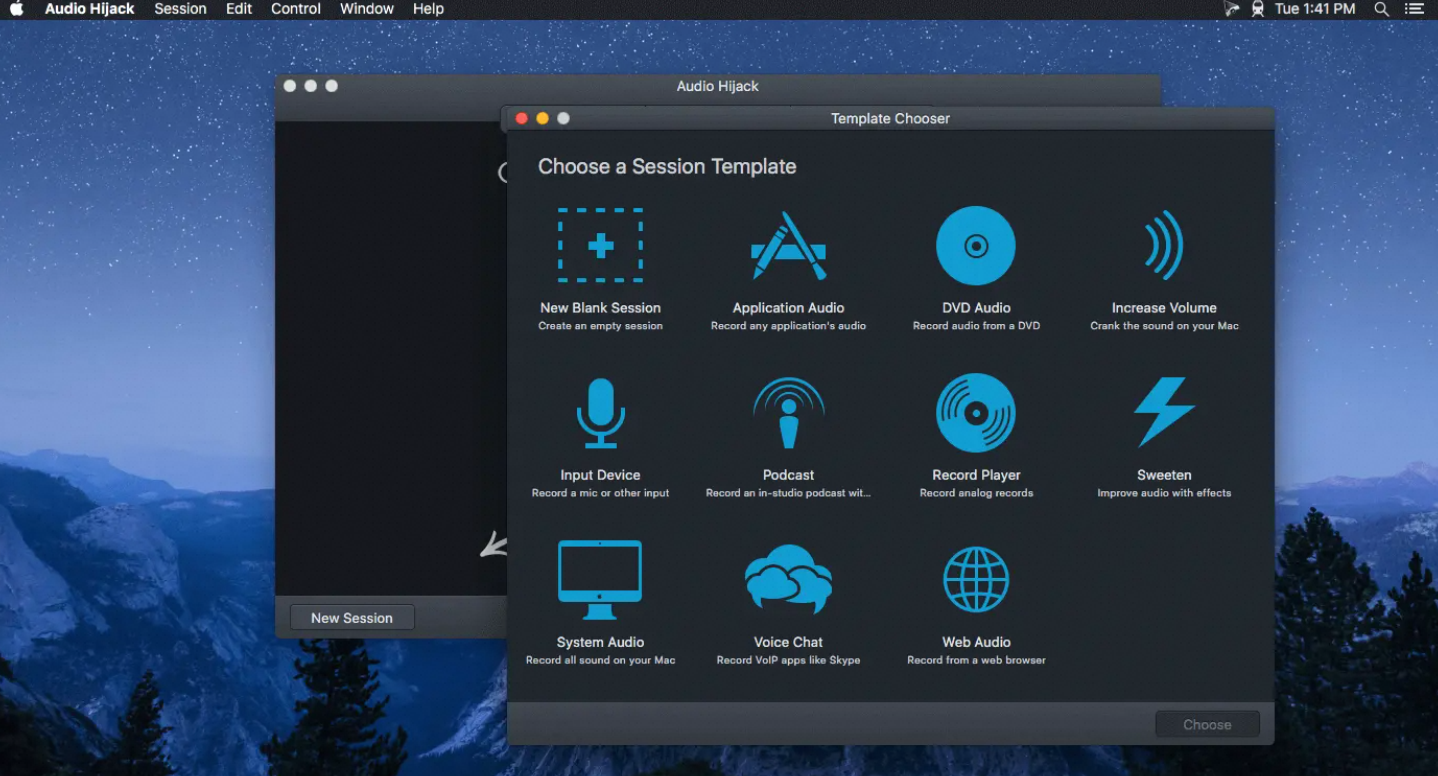Click the 'Record audio from a DVD' text

(976, 326)
